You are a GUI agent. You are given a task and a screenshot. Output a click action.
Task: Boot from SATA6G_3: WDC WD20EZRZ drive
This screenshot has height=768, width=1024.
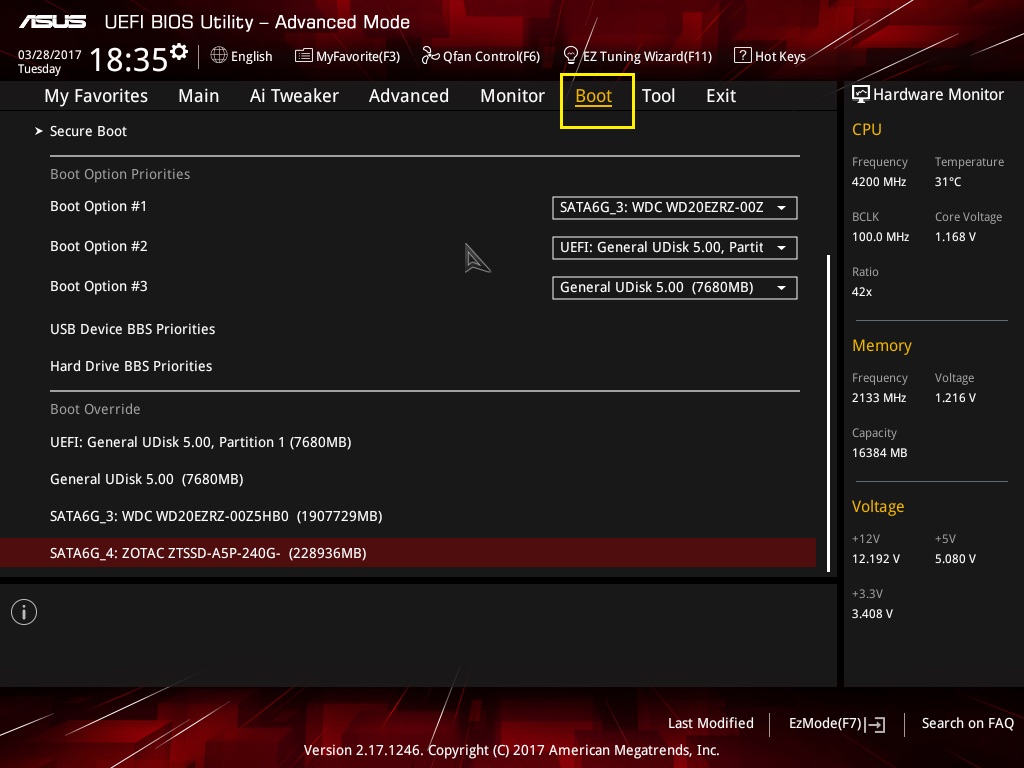(x=216, y=516)
